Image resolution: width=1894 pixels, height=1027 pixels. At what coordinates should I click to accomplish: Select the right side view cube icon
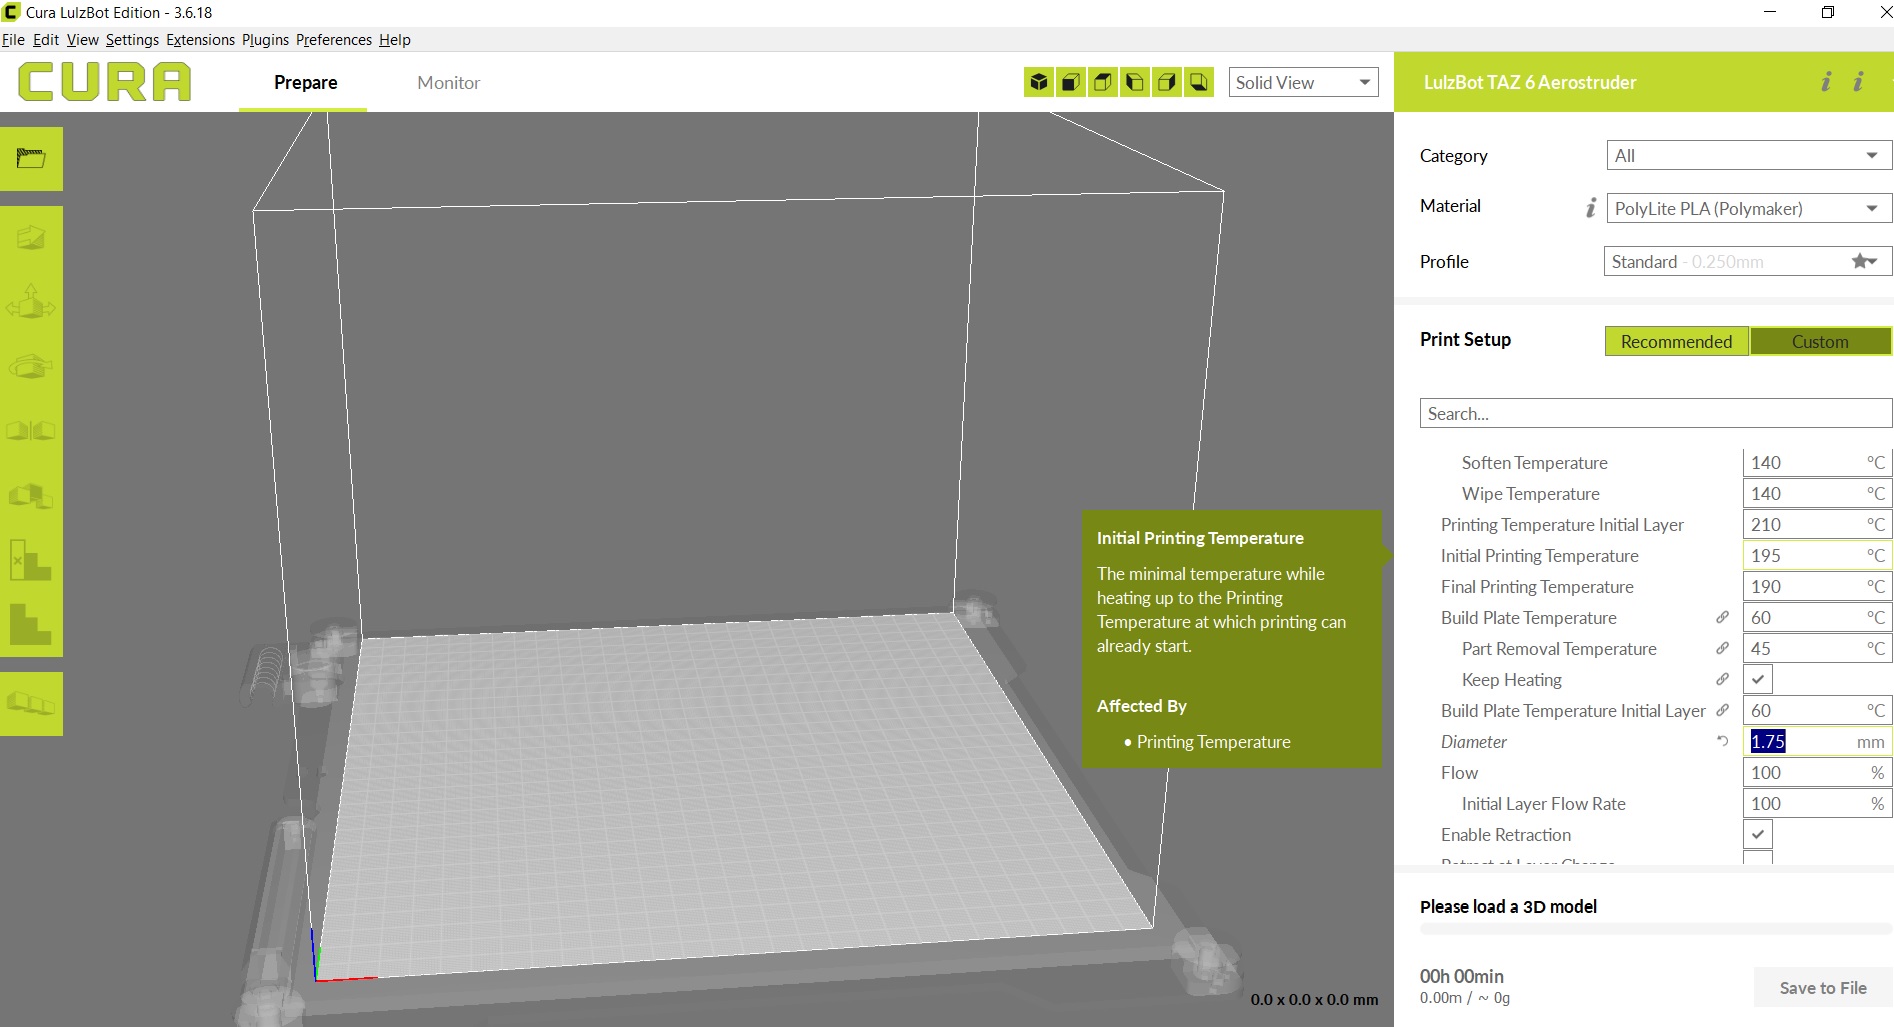(1167, 82)
